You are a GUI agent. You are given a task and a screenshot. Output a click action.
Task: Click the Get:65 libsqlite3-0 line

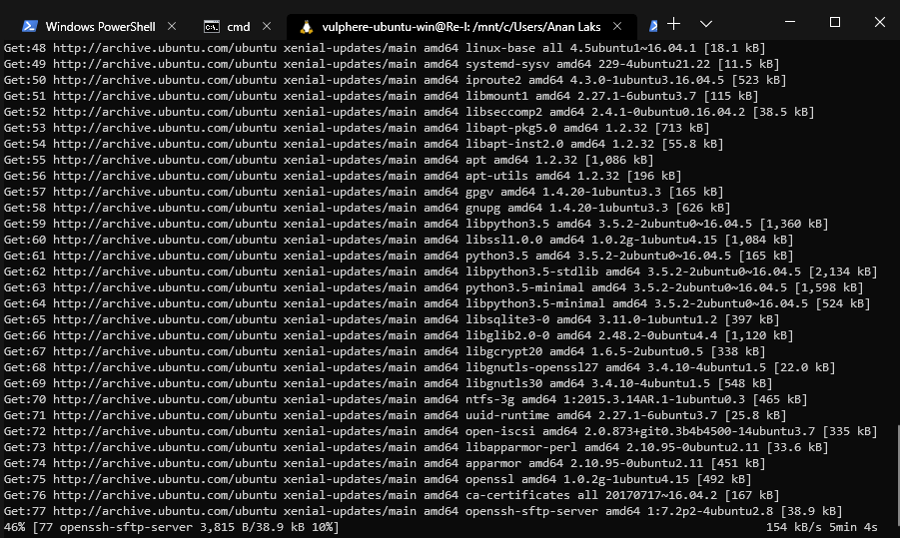391,320
